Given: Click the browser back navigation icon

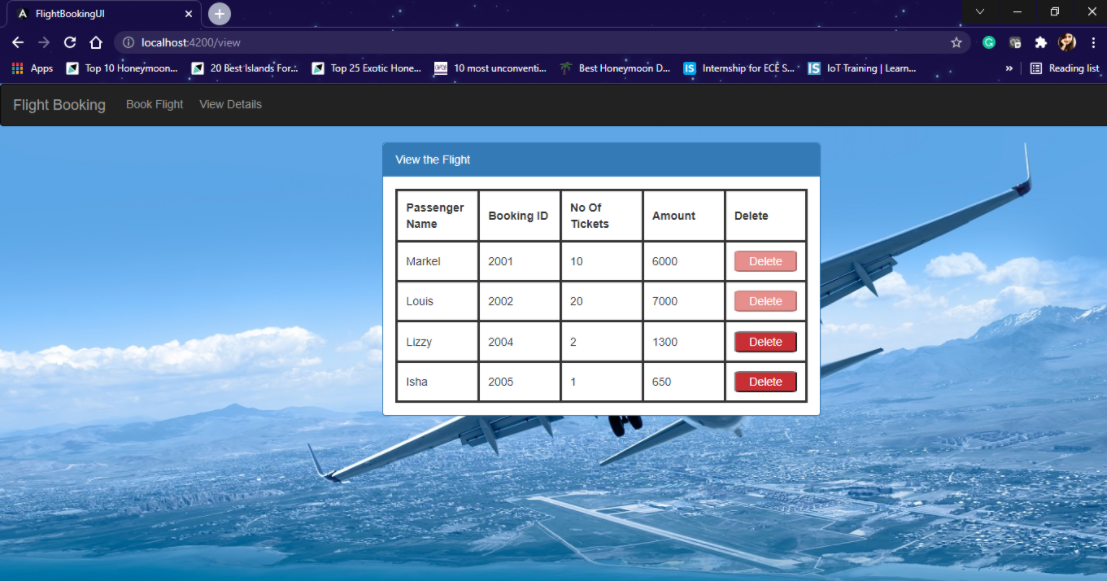Looking at the screenshot, I should tap(17, 43).
